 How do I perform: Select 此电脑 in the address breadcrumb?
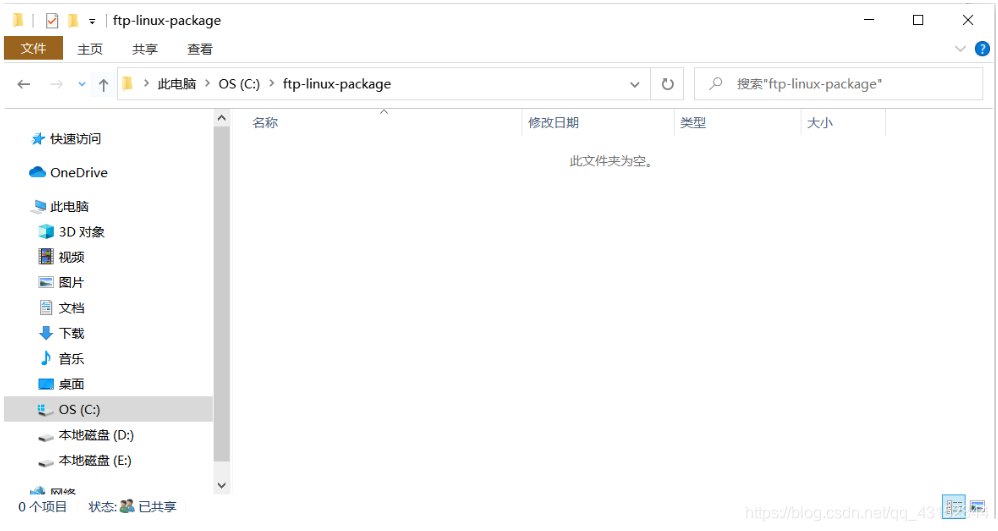176,84
